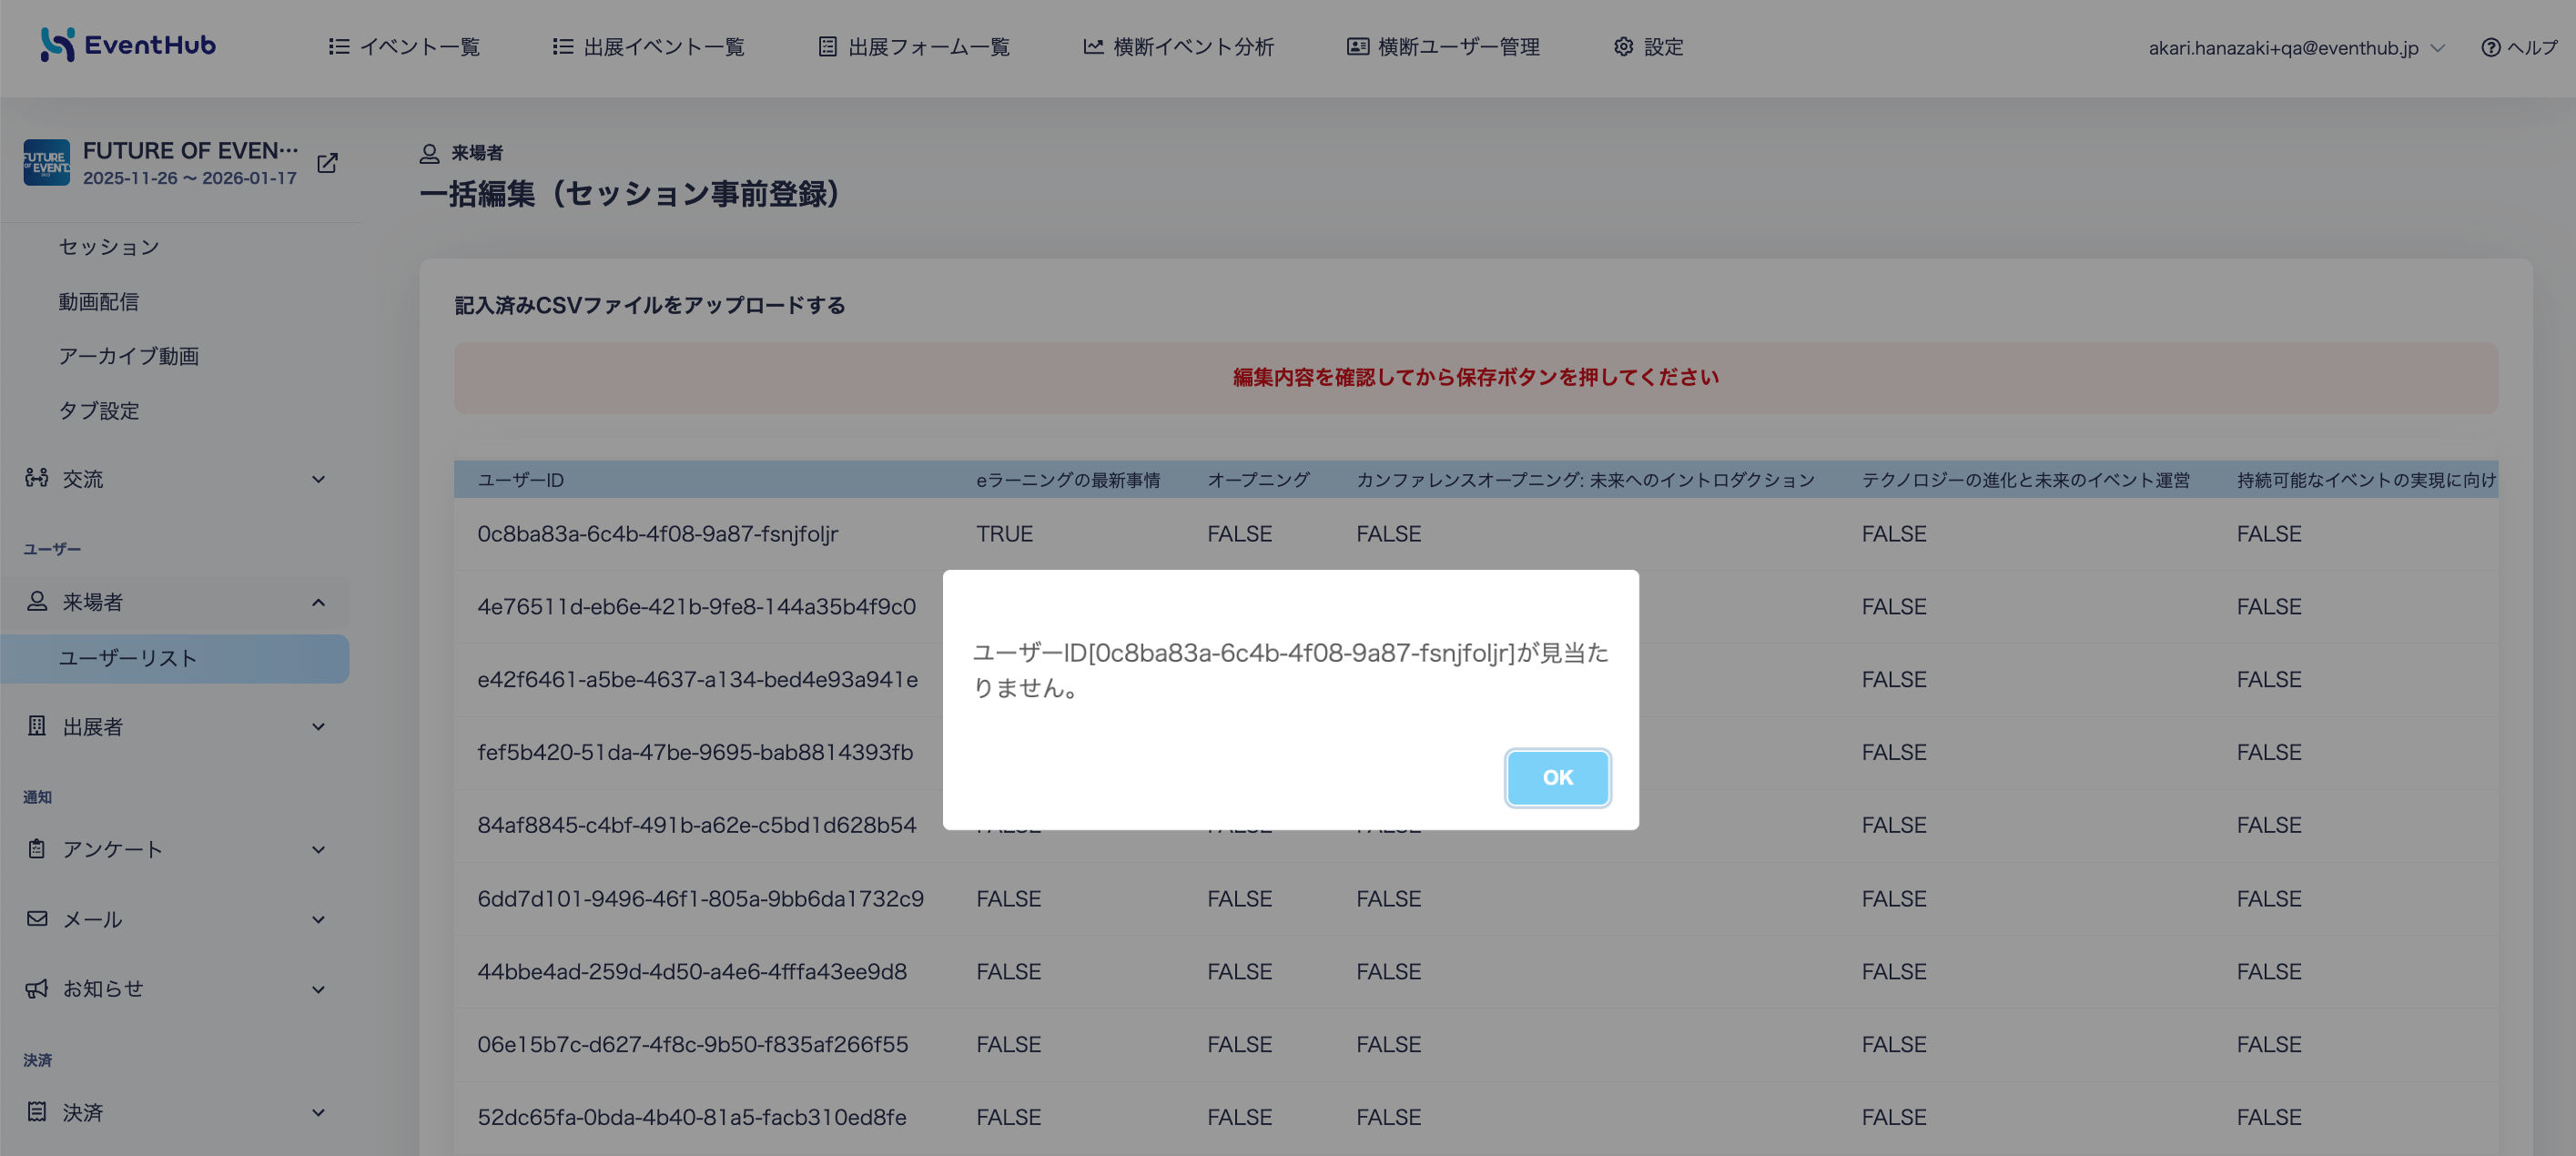Click the list icon beside 出展イベント一覧
The width and height of the screenshot is (2576, 1156).
pyautogui.click(x=563, y=47)
